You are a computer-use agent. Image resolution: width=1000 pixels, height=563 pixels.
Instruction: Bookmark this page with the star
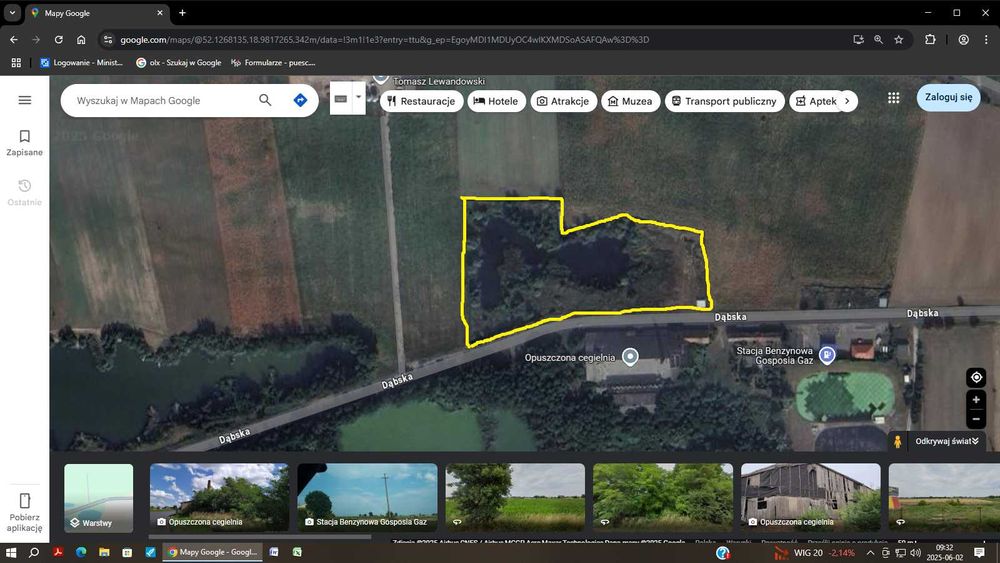(x=899, y=40)
